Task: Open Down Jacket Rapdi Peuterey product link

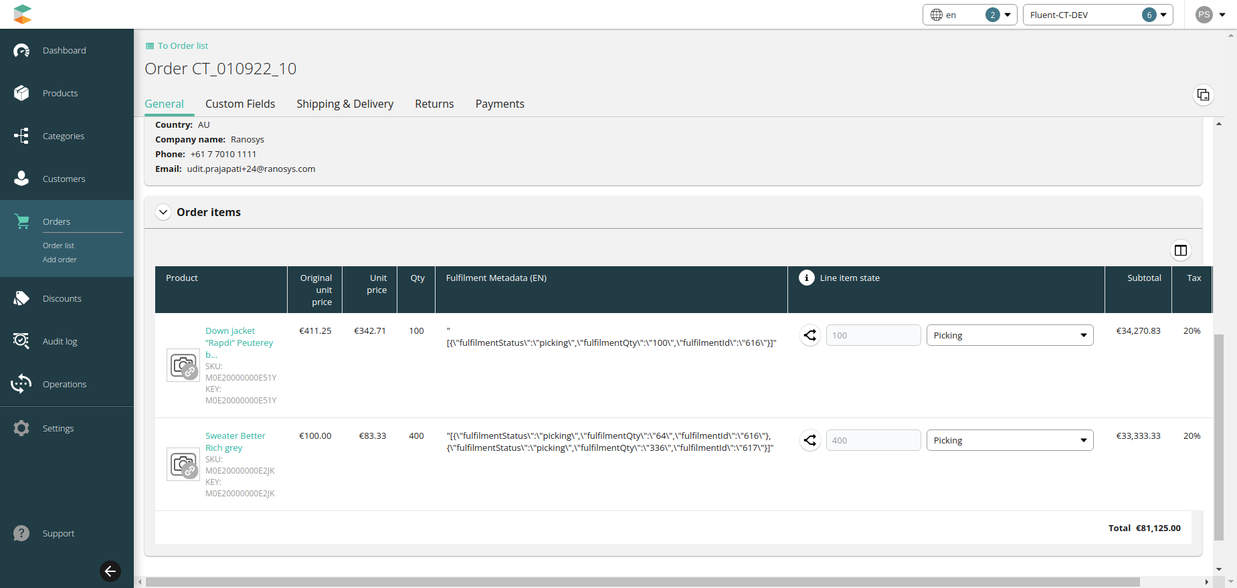Action: 238,342
